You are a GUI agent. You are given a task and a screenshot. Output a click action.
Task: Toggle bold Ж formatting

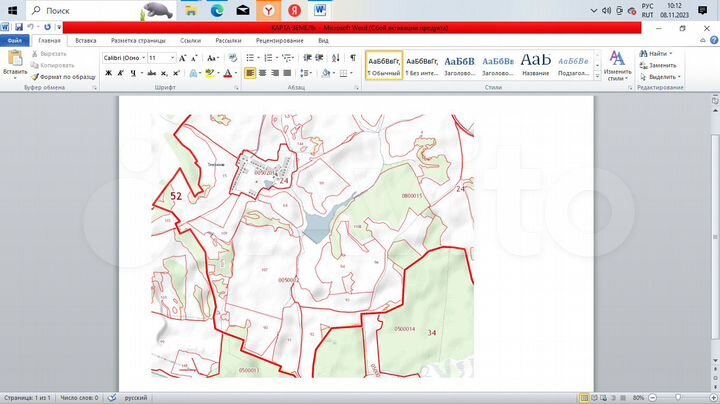point(109,73)
